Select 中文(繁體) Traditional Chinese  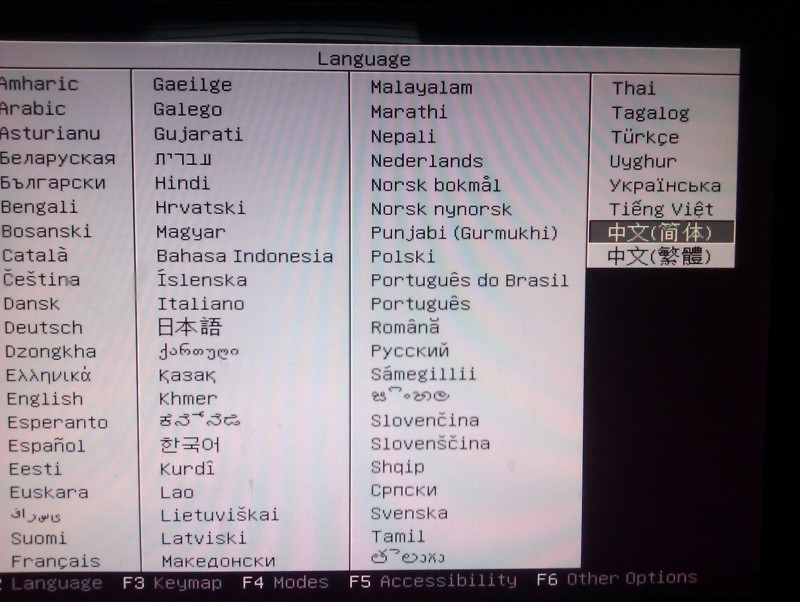pyautogui.click(x=660, y=256)
